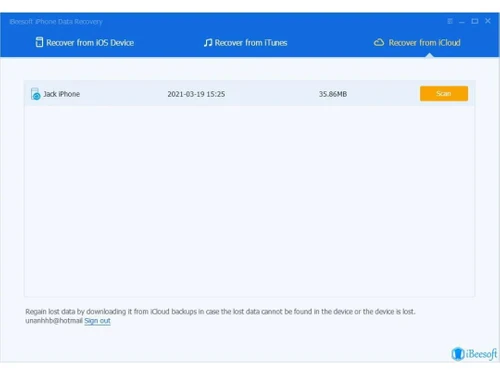Screen dimensions: 500x375
Task: Click the iBeesoft iPhone Data Recovery title
Action: pos(56,22)
